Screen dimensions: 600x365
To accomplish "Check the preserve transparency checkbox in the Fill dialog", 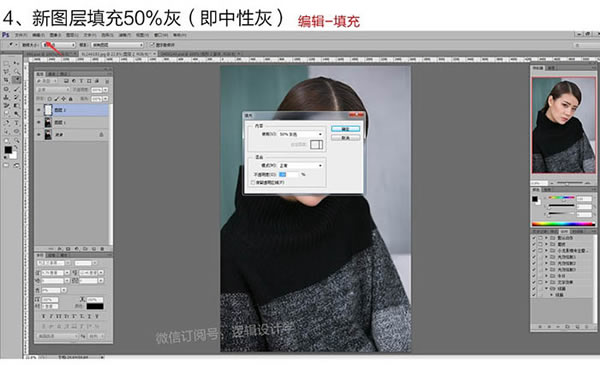I will [x=253, y=183].
